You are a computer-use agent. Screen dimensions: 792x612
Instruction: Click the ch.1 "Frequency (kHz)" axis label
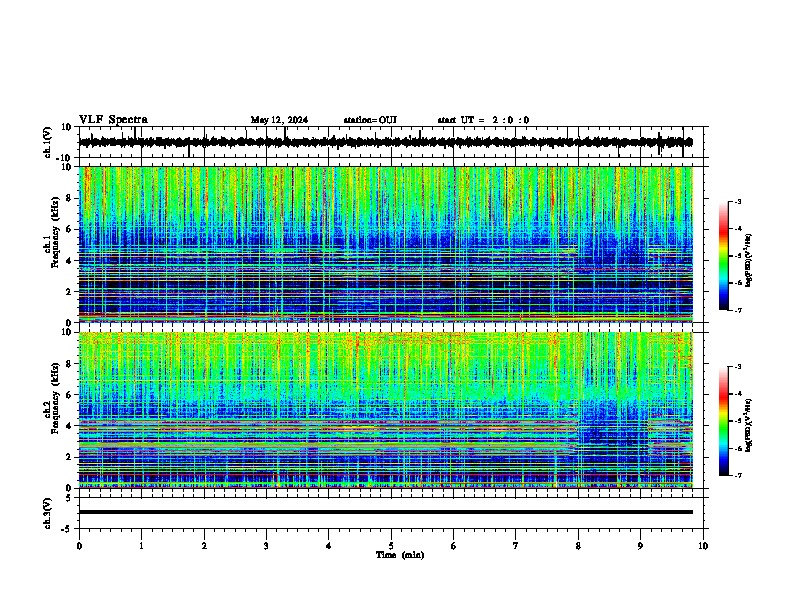tap(54, 231)
